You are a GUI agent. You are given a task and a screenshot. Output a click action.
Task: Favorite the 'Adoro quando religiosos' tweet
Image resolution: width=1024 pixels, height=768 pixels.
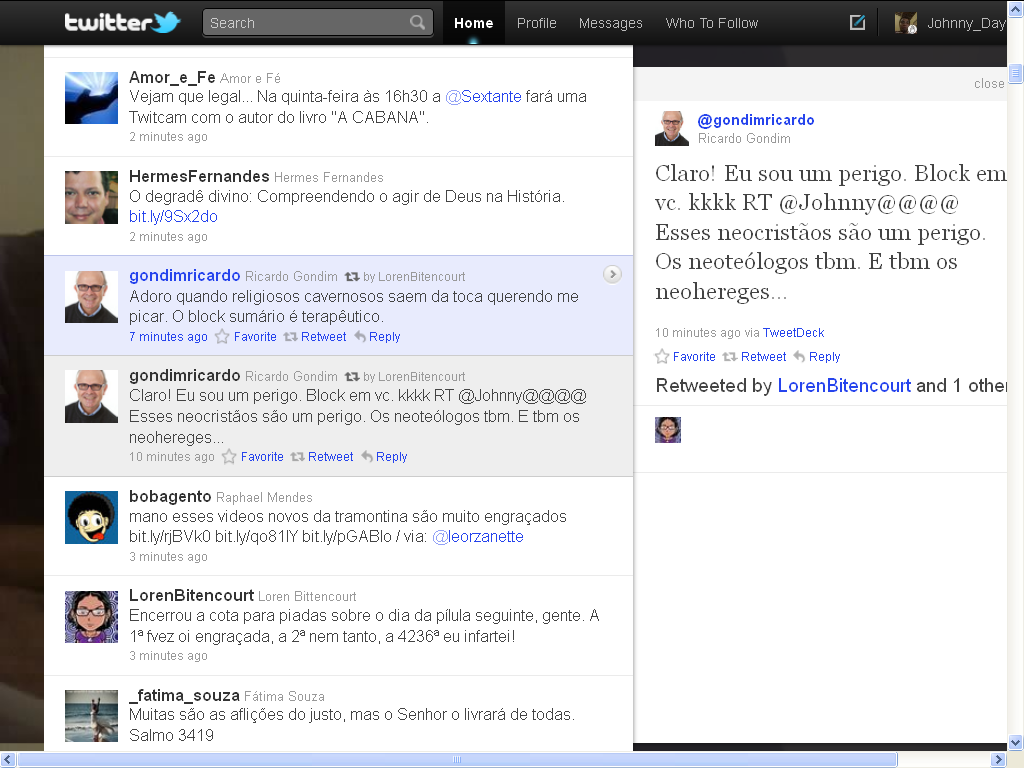[x=255, y=337]
